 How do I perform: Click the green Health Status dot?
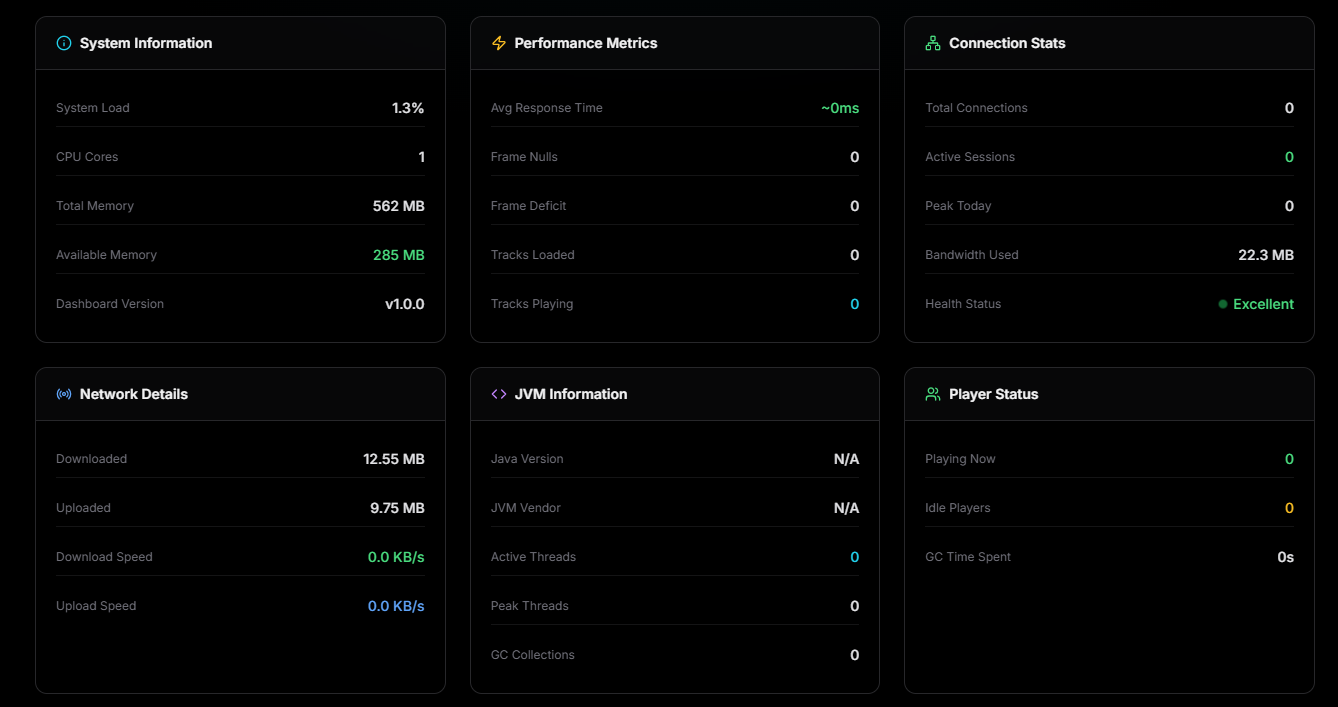click(1223, 304)
